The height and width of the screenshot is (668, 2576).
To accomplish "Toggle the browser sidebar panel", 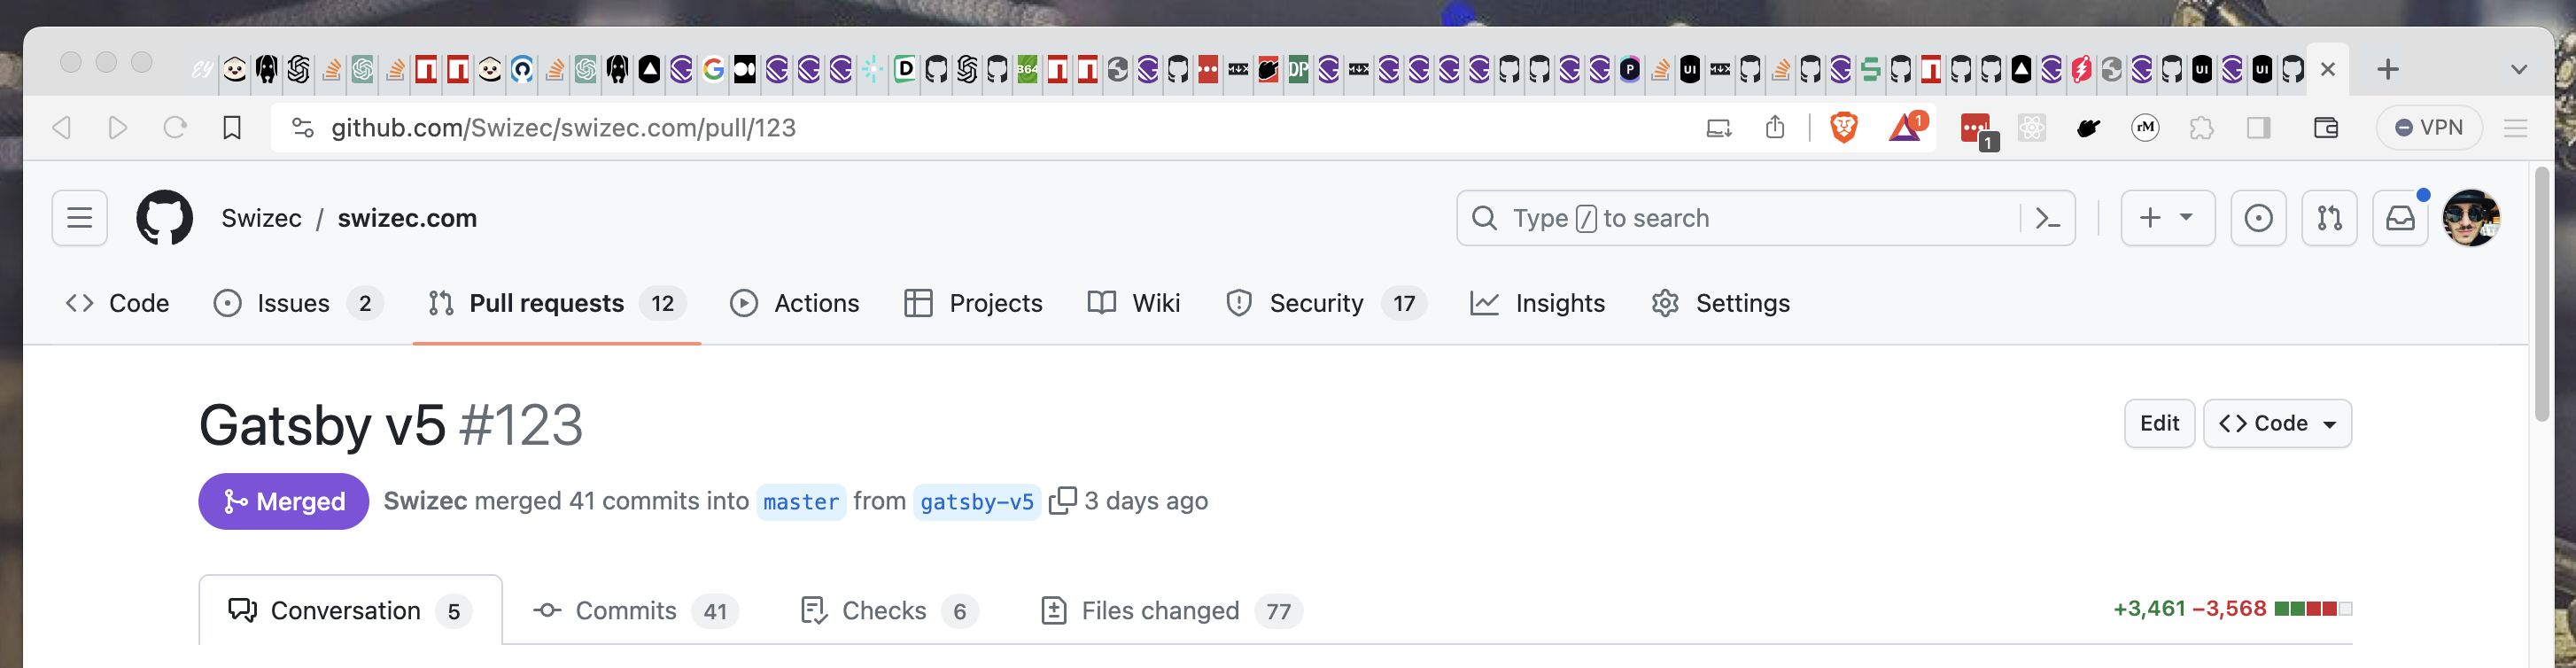I will coord(2258,128).
